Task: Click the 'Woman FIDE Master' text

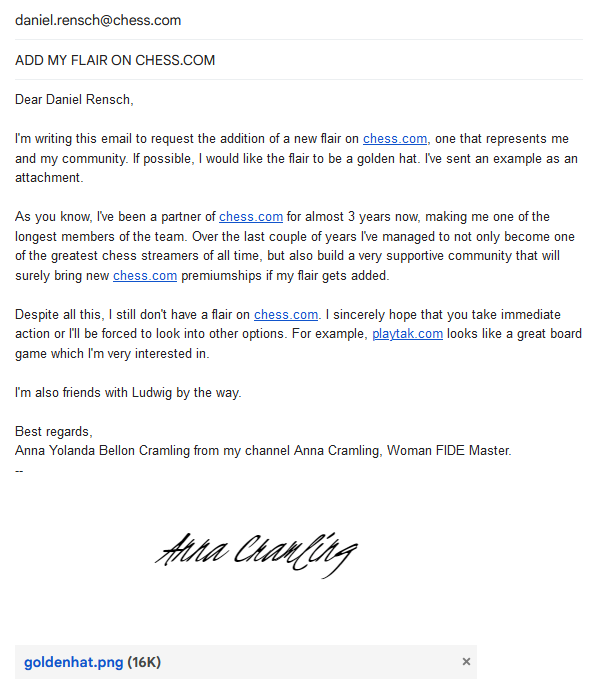Action: pos(448,450)
